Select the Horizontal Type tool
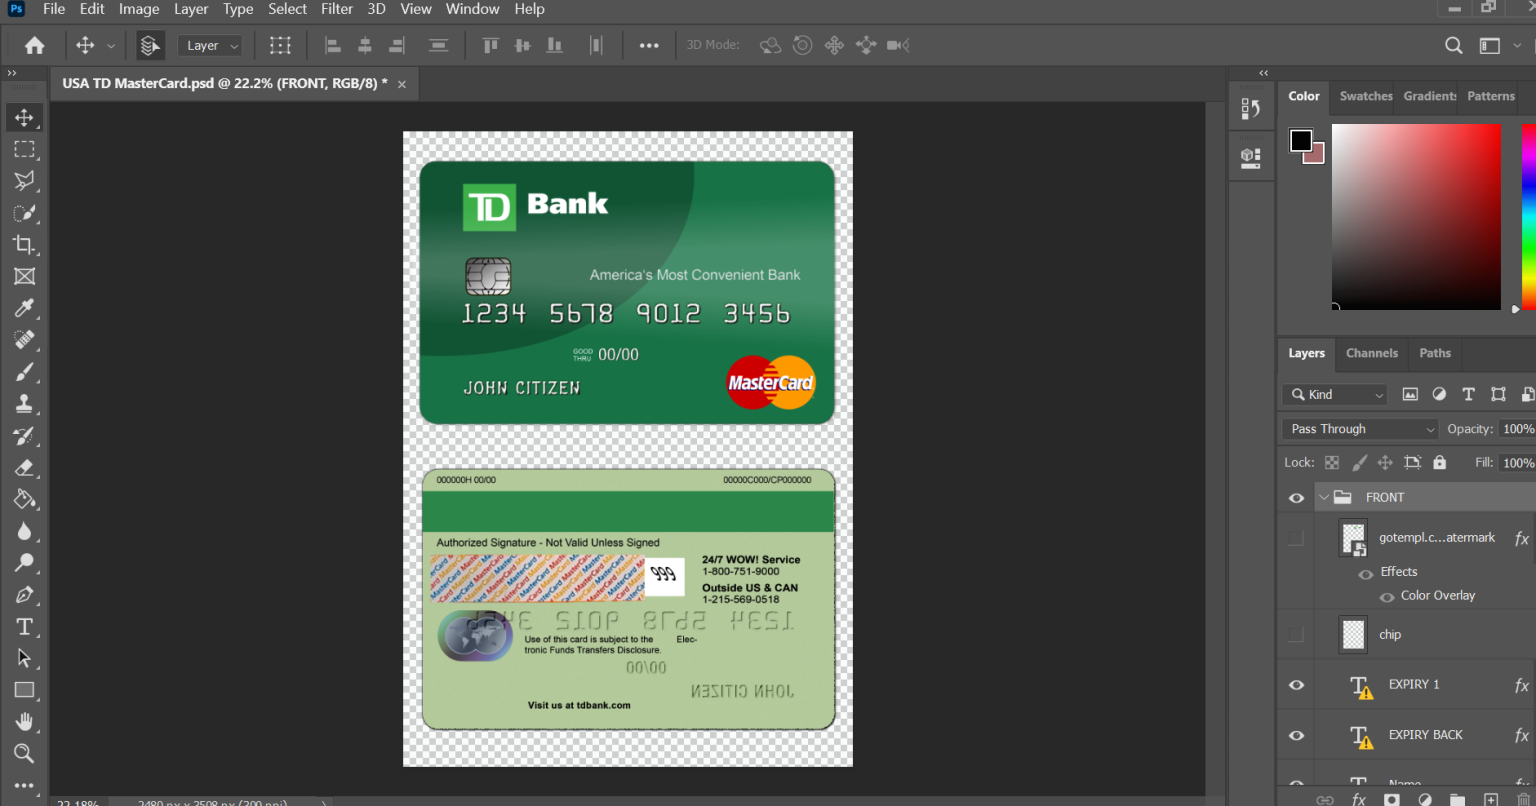This screenshot has height=806, width=1536. point(24,627)
